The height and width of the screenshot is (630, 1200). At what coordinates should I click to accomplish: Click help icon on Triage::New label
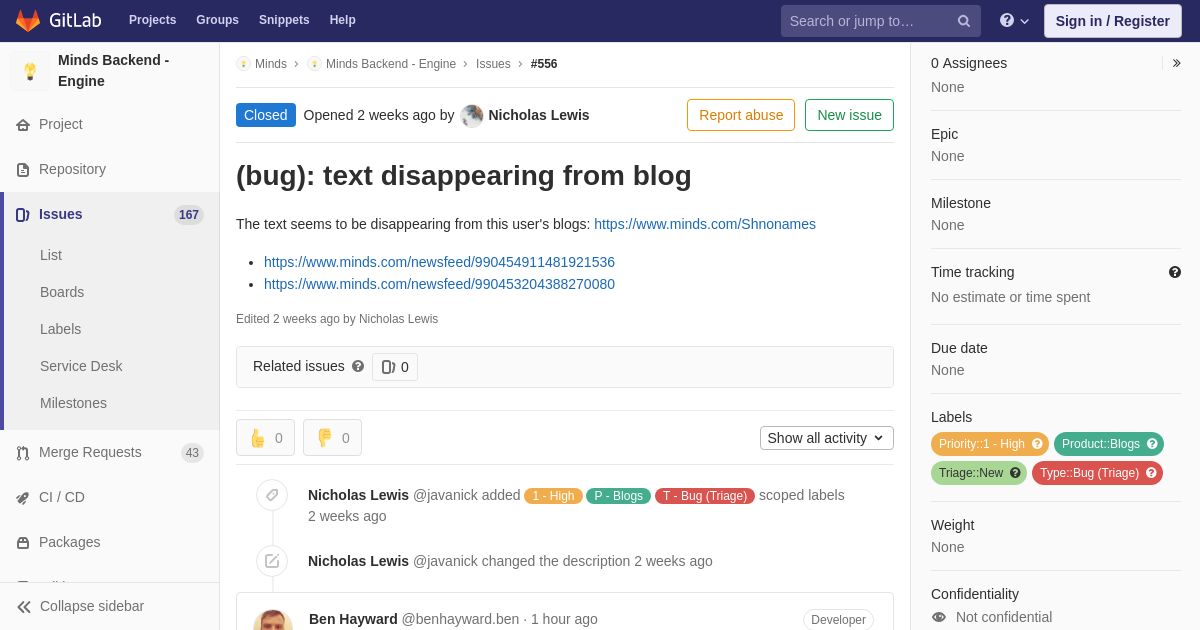1015,473
